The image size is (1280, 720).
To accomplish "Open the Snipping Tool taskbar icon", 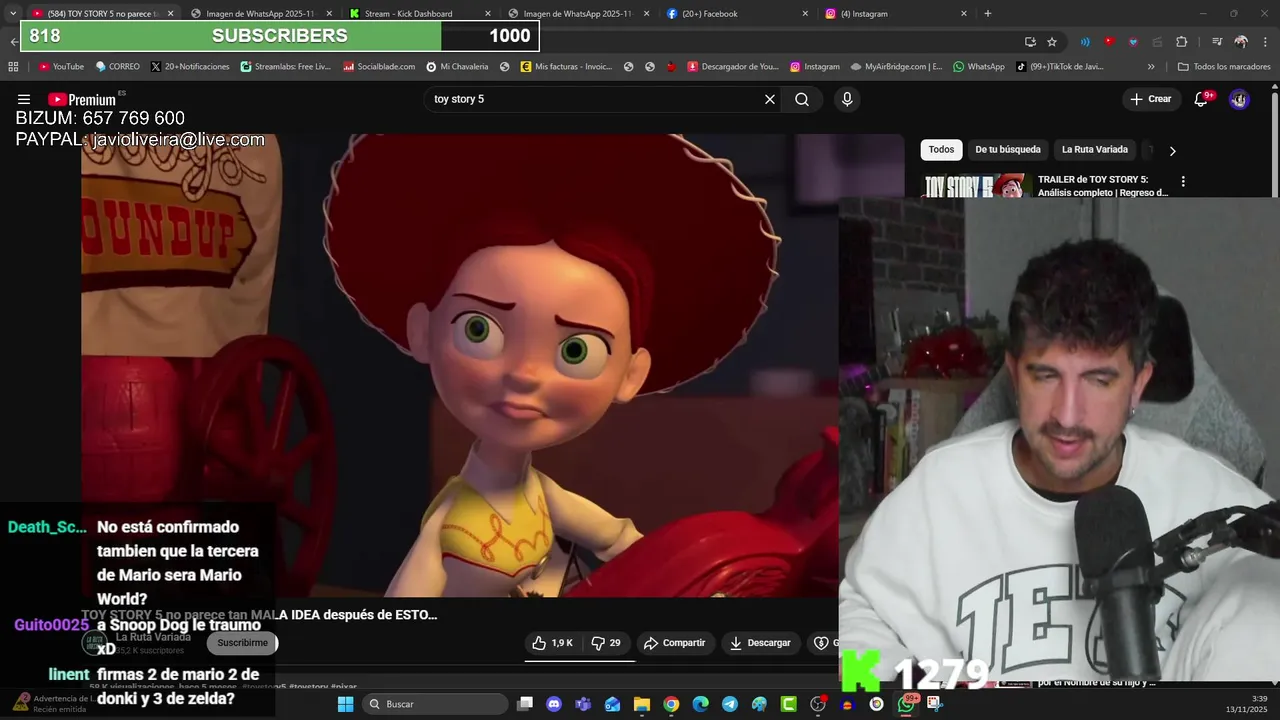I will pos(935,704).
